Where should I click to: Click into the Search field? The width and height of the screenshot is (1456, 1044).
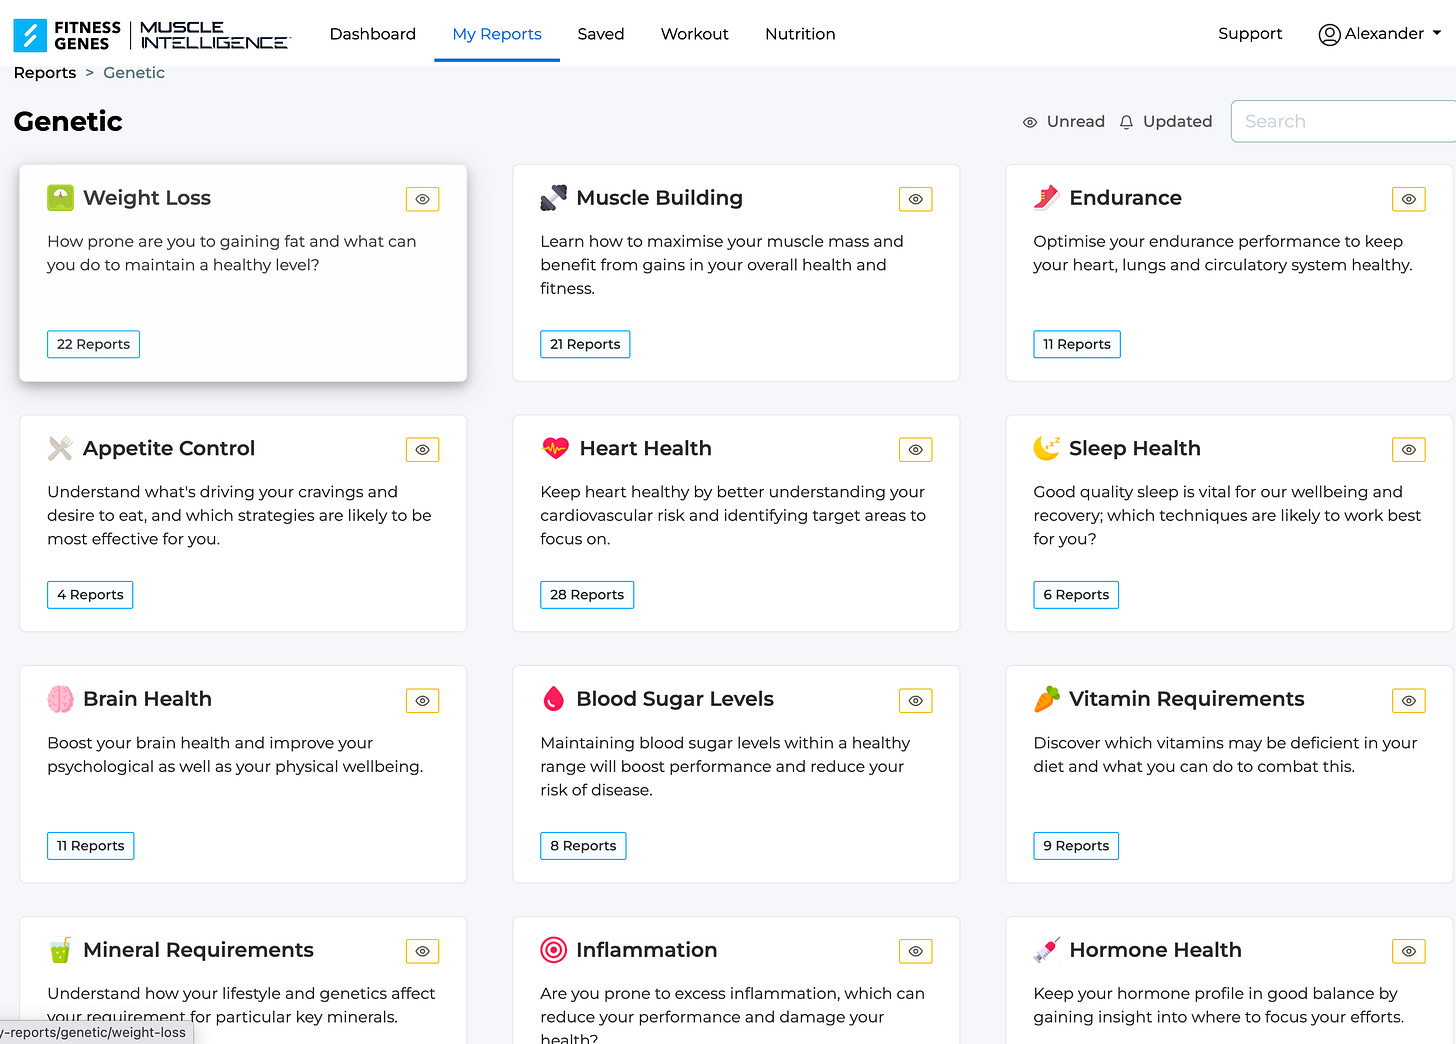click(1343, 121)
